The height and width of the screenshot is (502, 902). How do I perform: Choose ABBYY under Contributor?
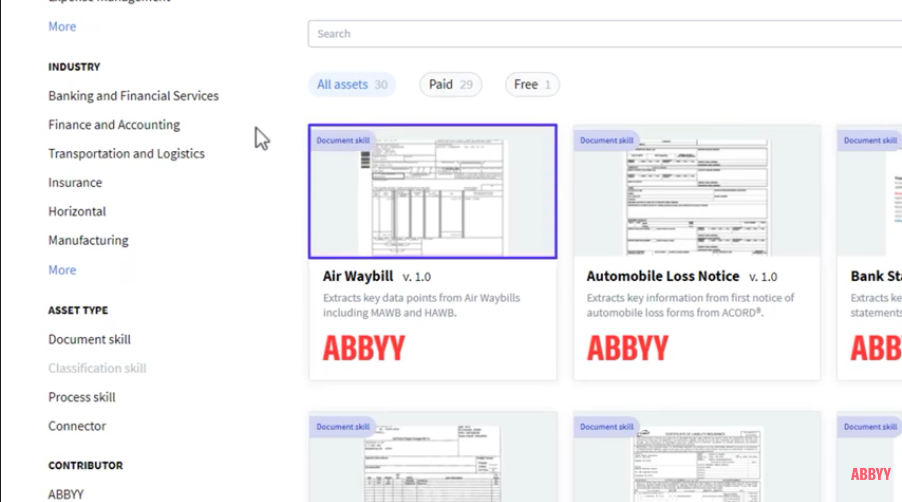[x=66, y=494]
